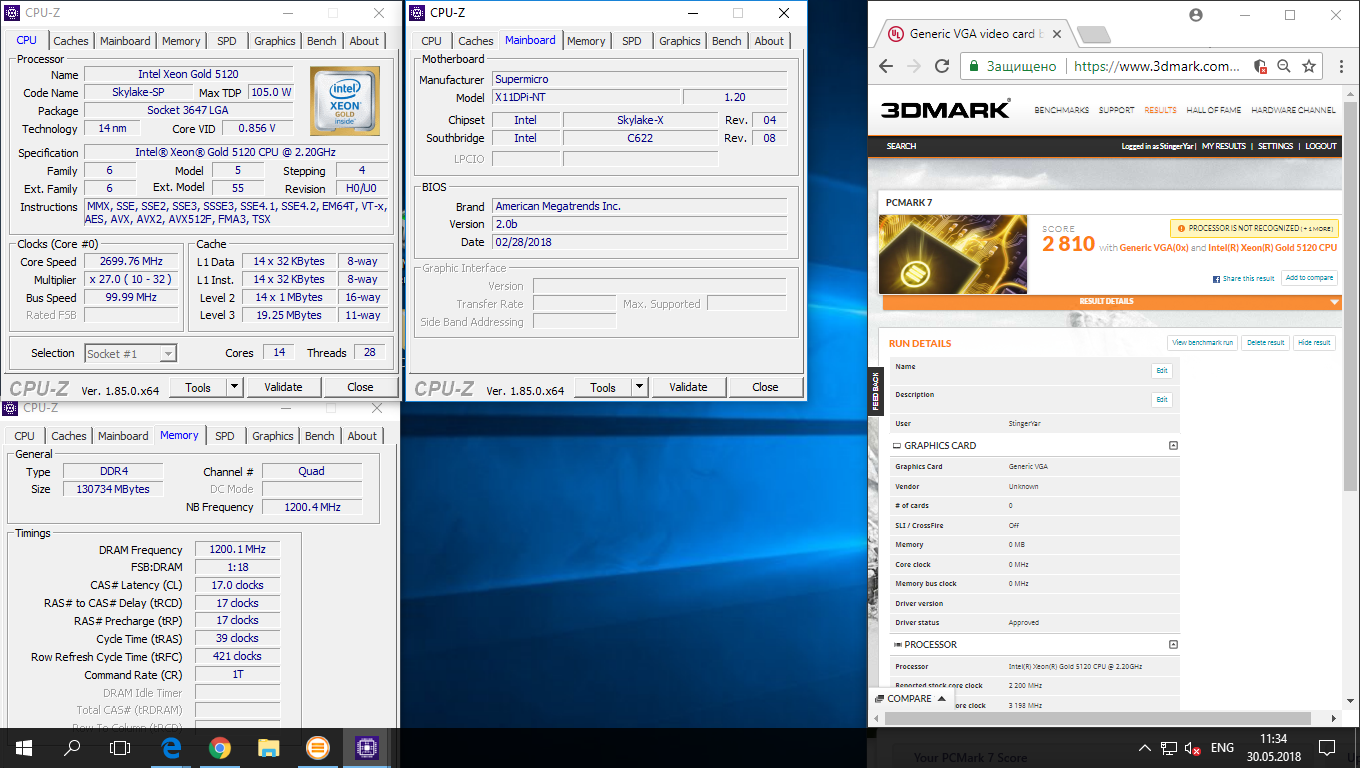Click View benchmark run button
Screen dimensions: 1360x768
click(x=1202, y=343)
